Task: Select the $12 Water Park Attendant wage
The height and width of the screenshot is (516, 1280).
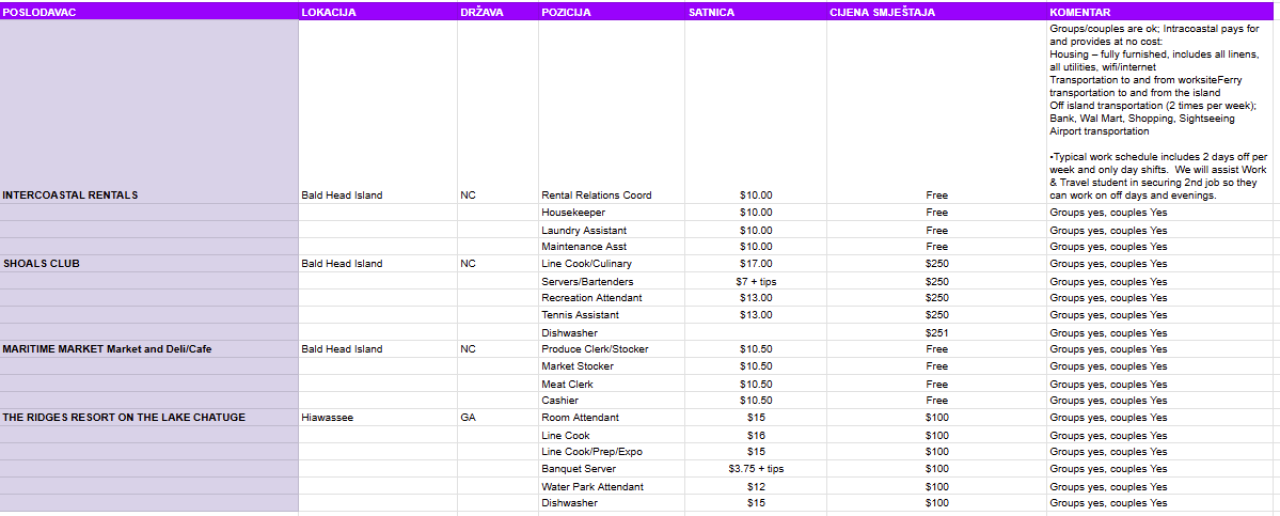Action: tap(756, 487)
